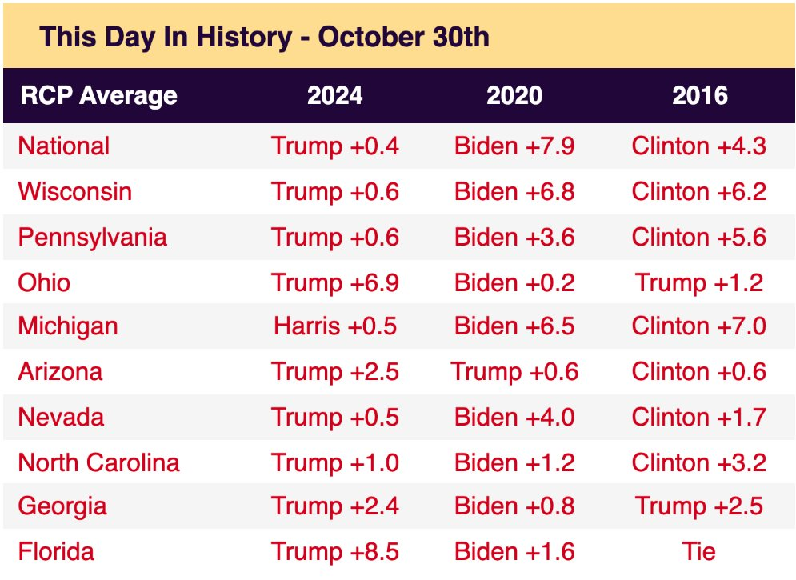Viewport: 796px width, 580px height.
Task: Click Trump +8.5 Florida 2024 value
Action: click(x=335, y=552)
